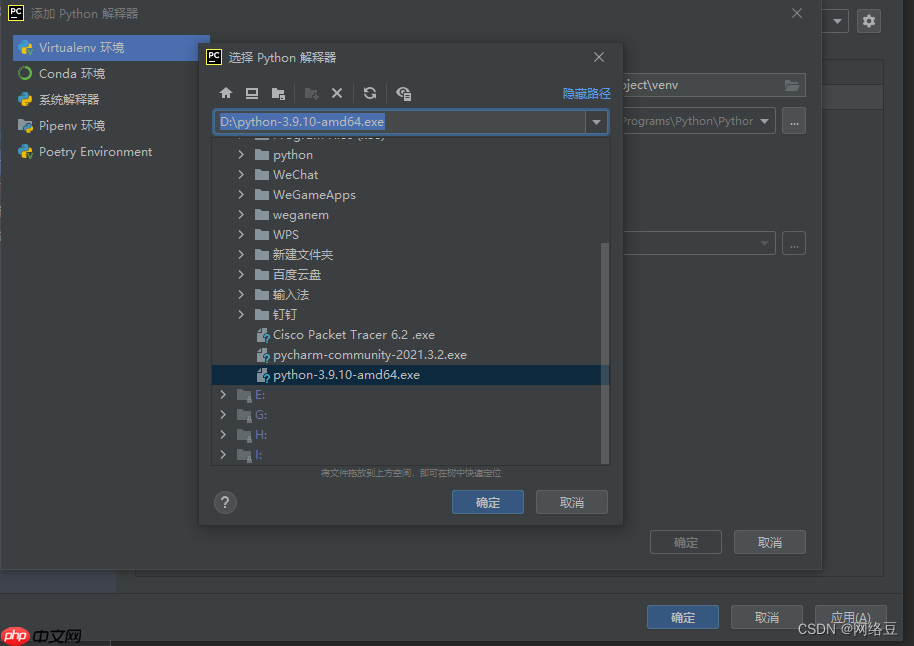Confirm file selection with 确定
The height and width of the screenshot is (646, 914).
tap(488, 503)
